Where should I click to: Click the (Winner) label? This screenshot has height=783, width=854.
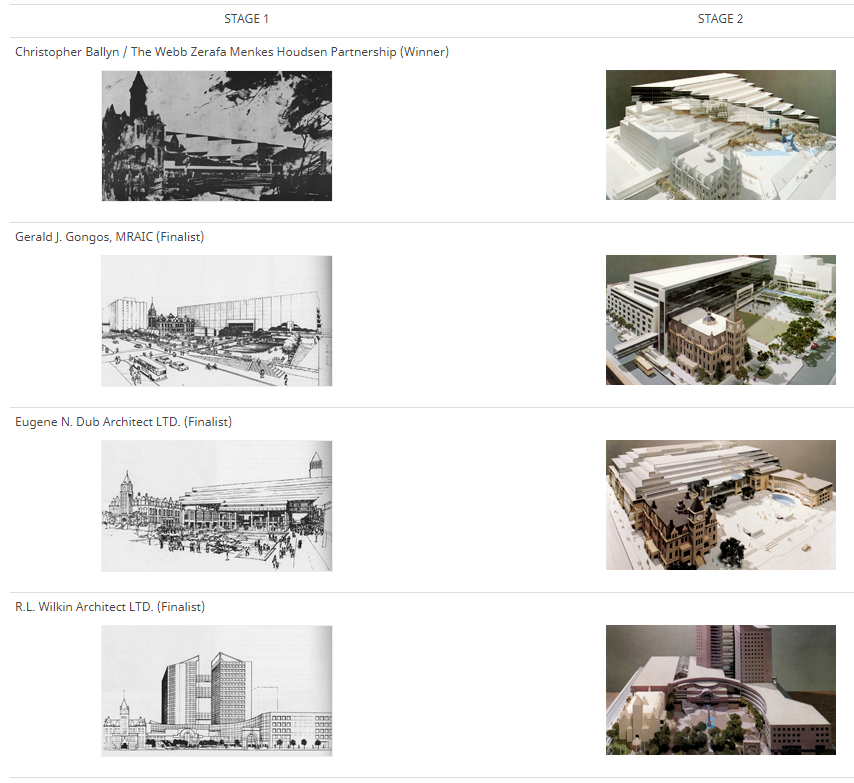click(x=424, y=52)
